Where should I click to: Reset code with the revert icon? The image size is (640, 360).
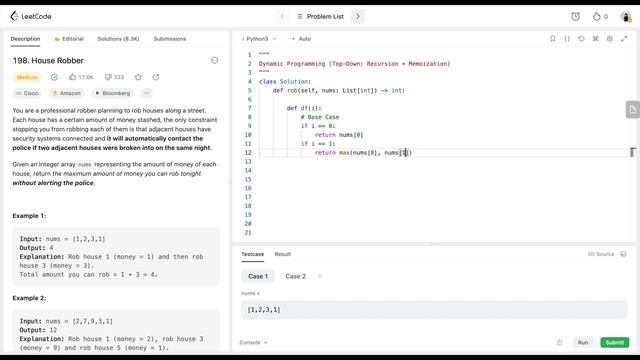[581, 39]
